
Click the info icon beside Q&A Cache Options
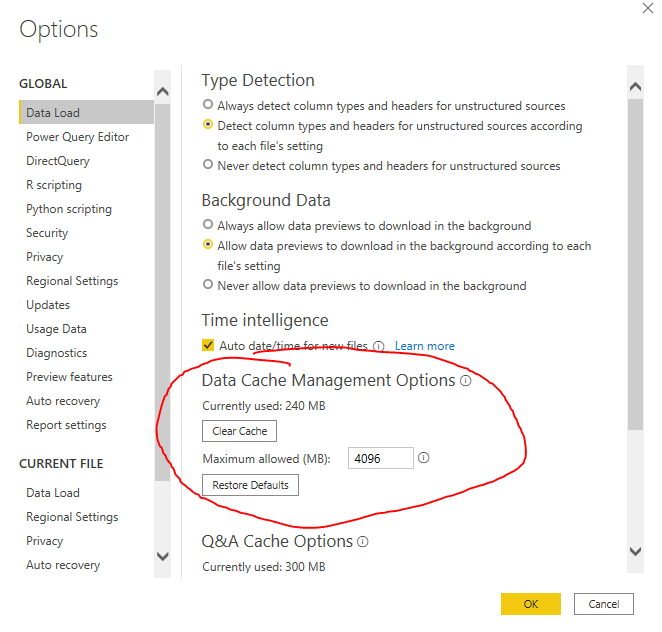[x=363, y=542]
